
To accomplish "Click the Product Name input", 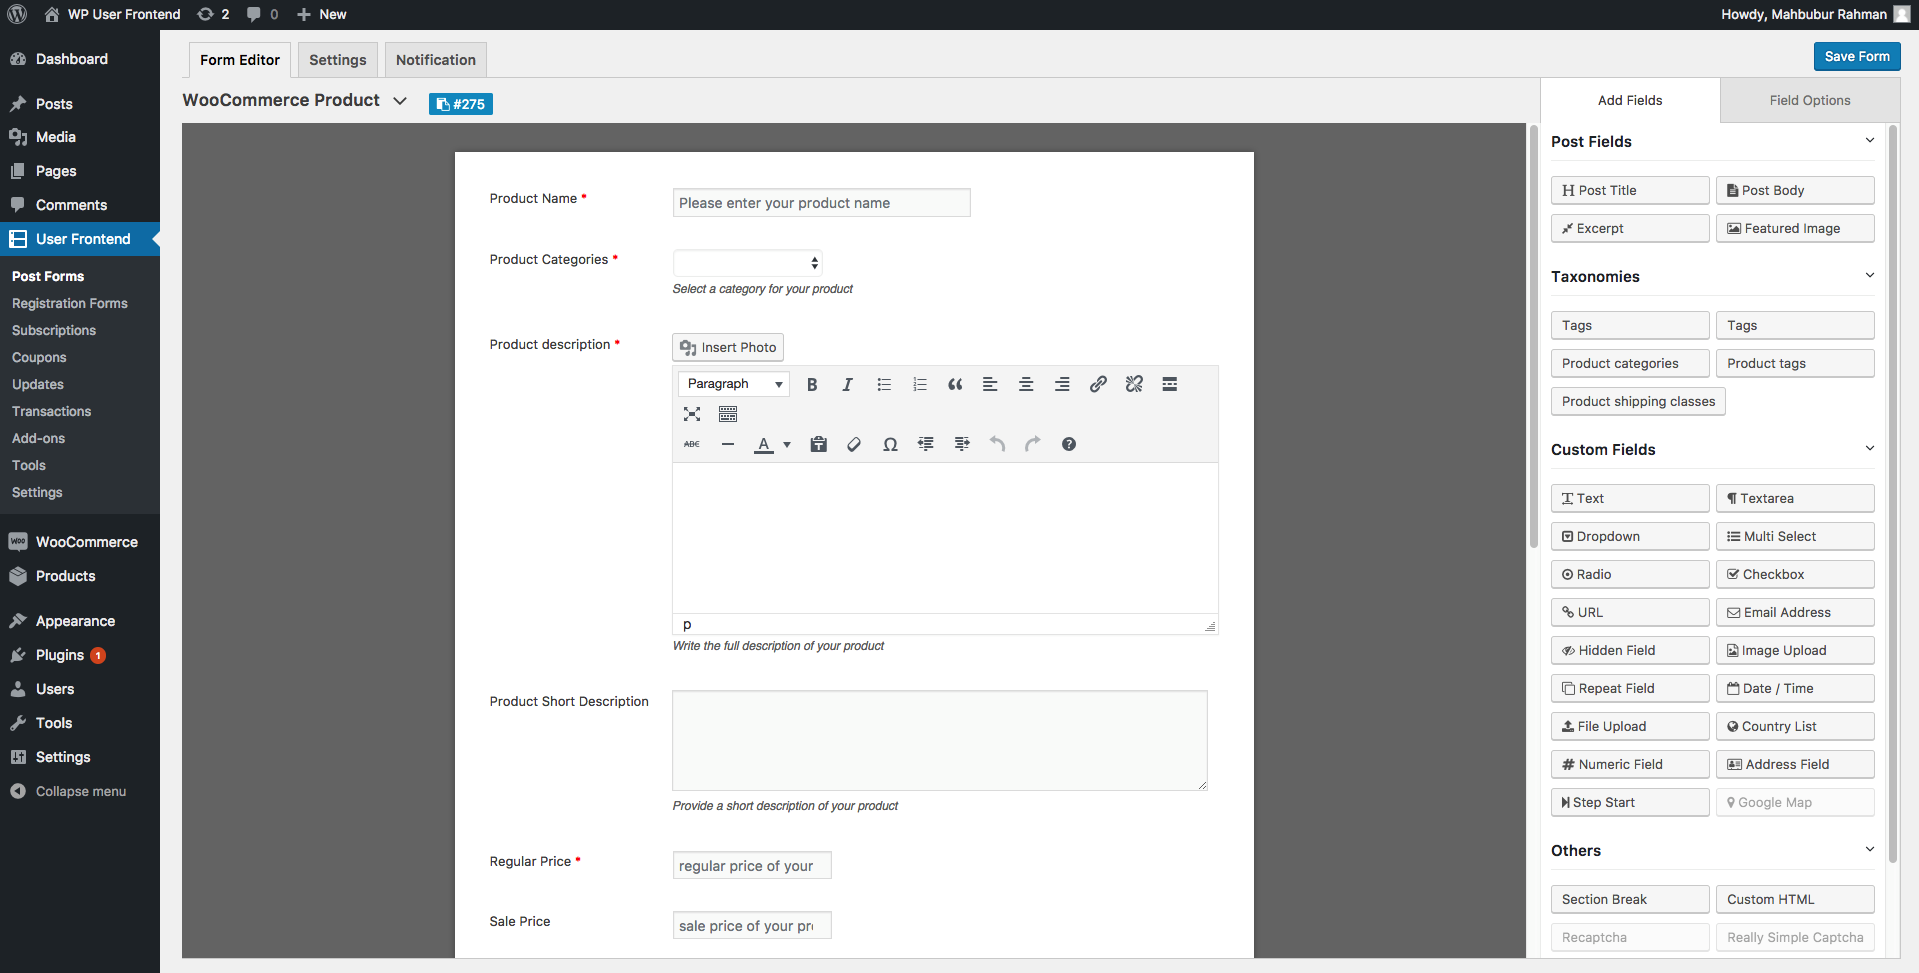I will click(821, 203).
